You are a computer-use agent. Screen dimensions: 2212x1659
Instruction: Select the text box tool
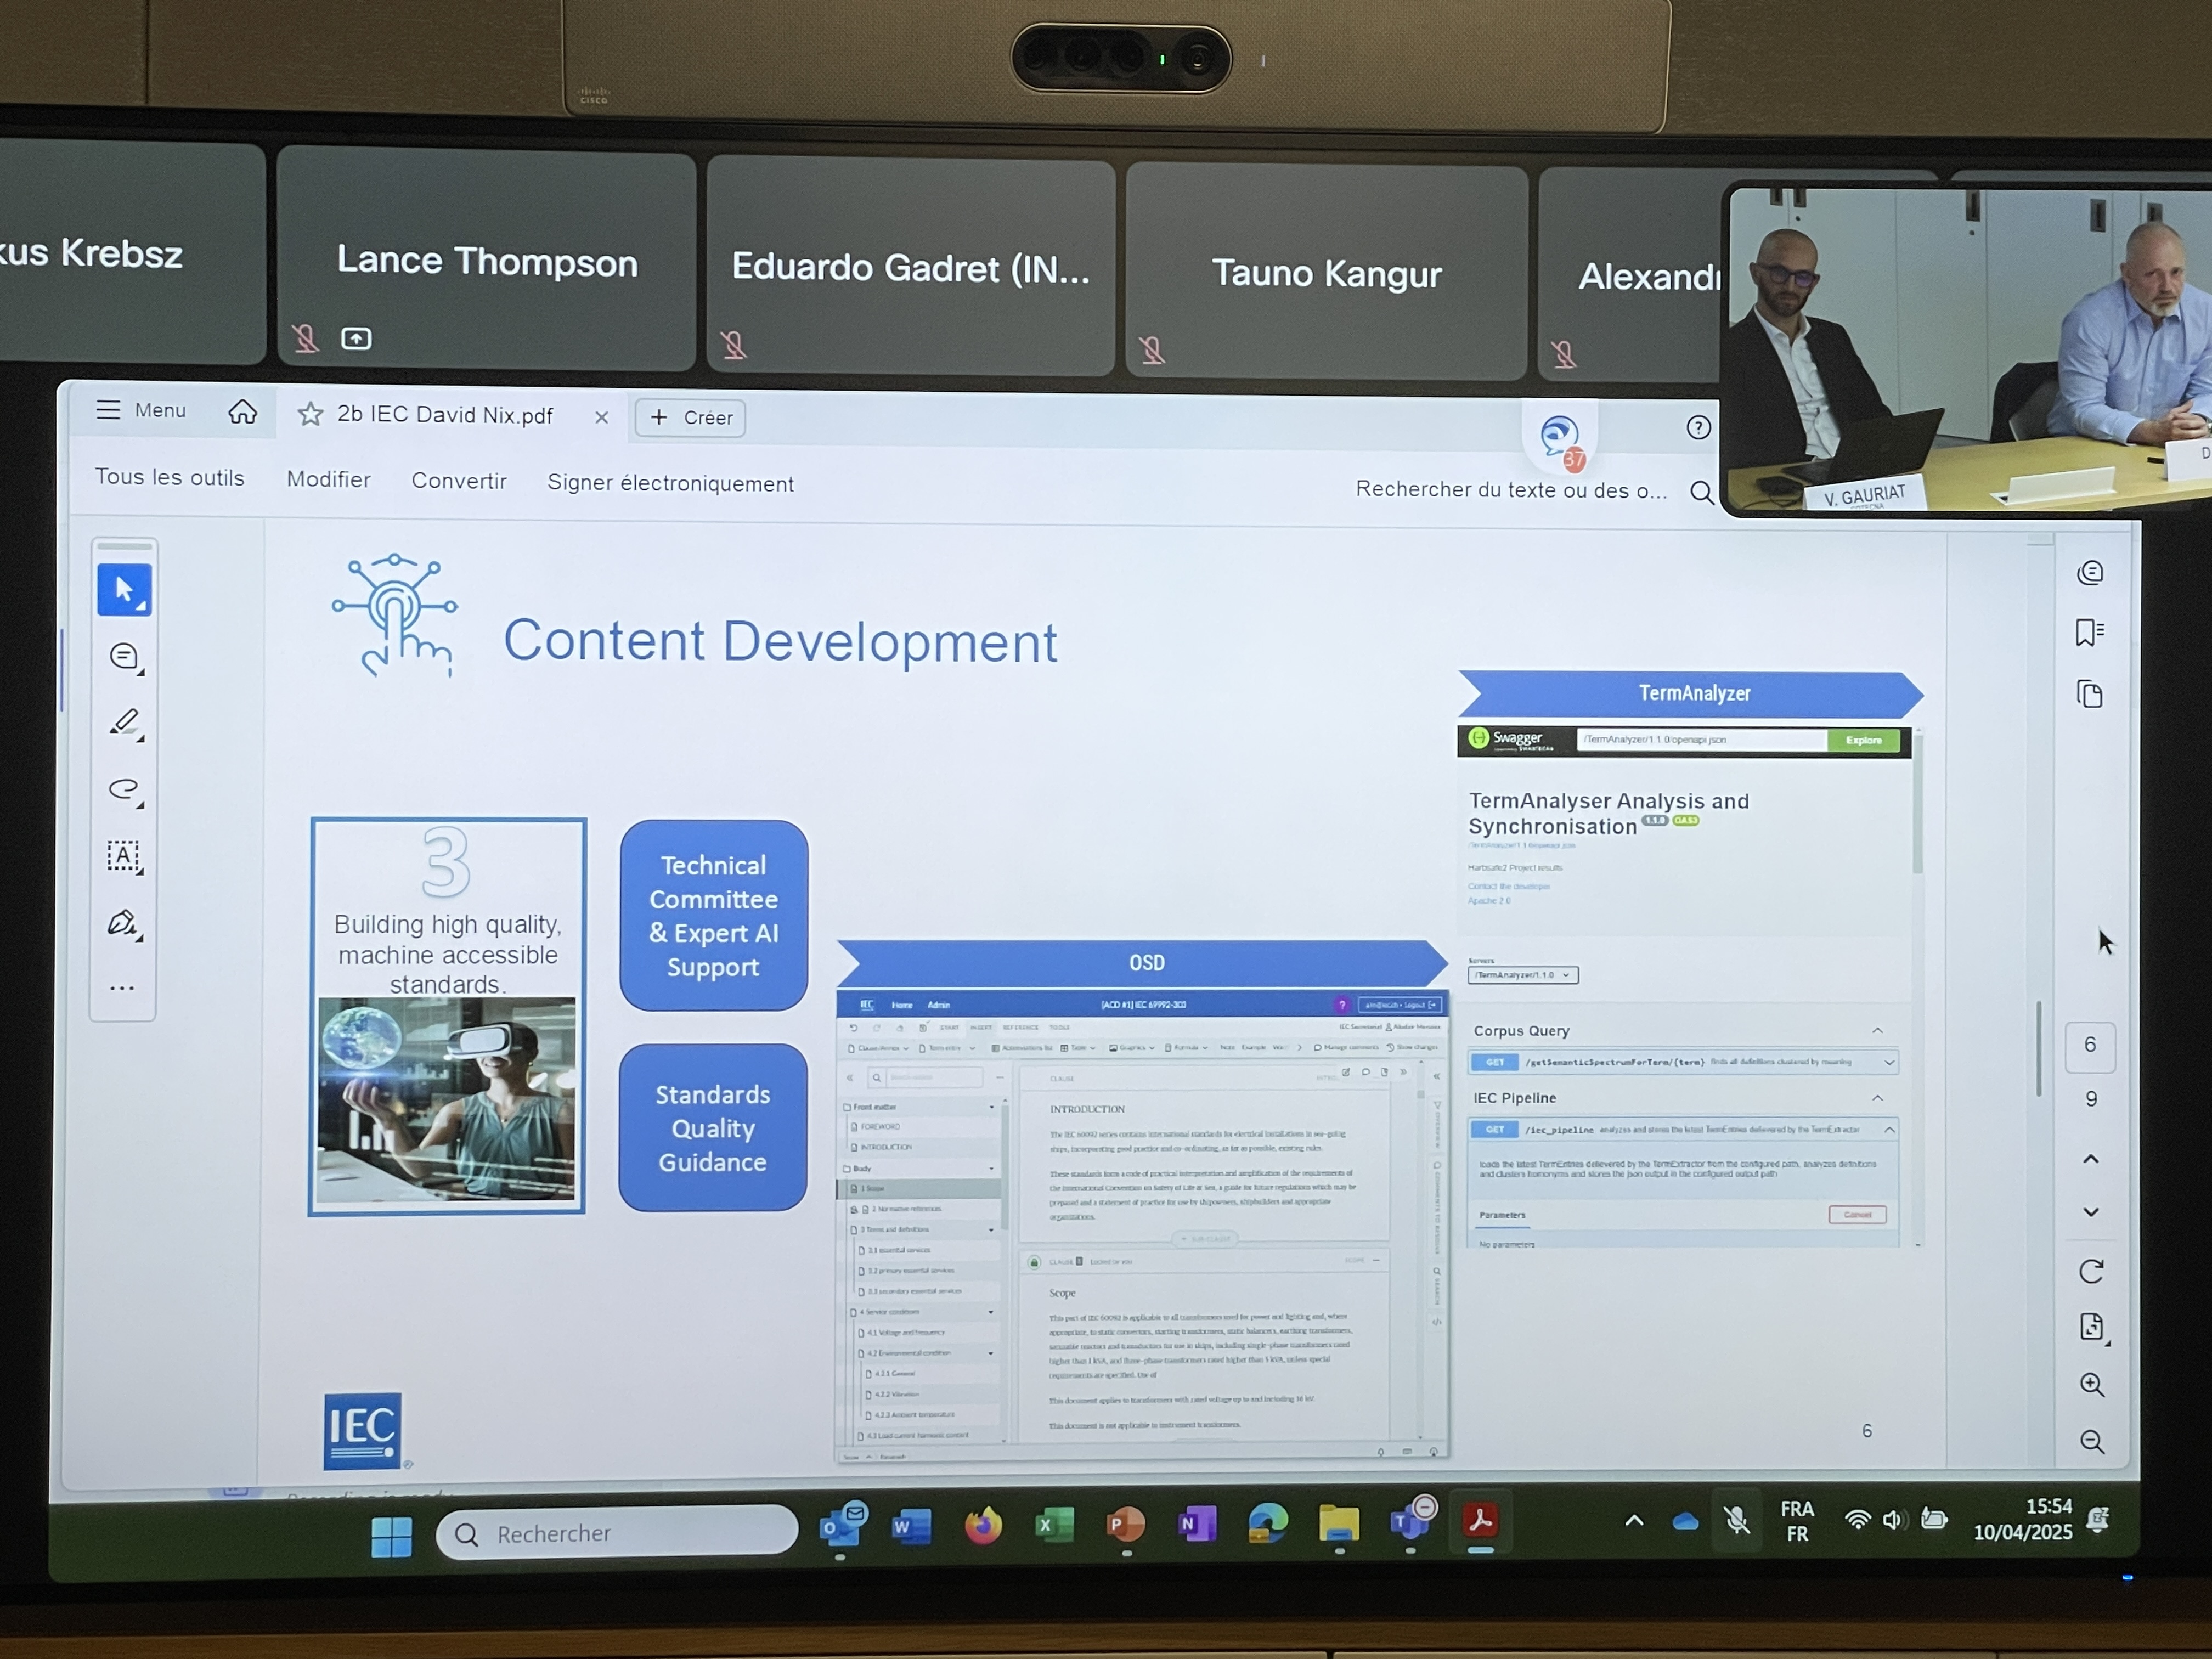click(124, 856)
